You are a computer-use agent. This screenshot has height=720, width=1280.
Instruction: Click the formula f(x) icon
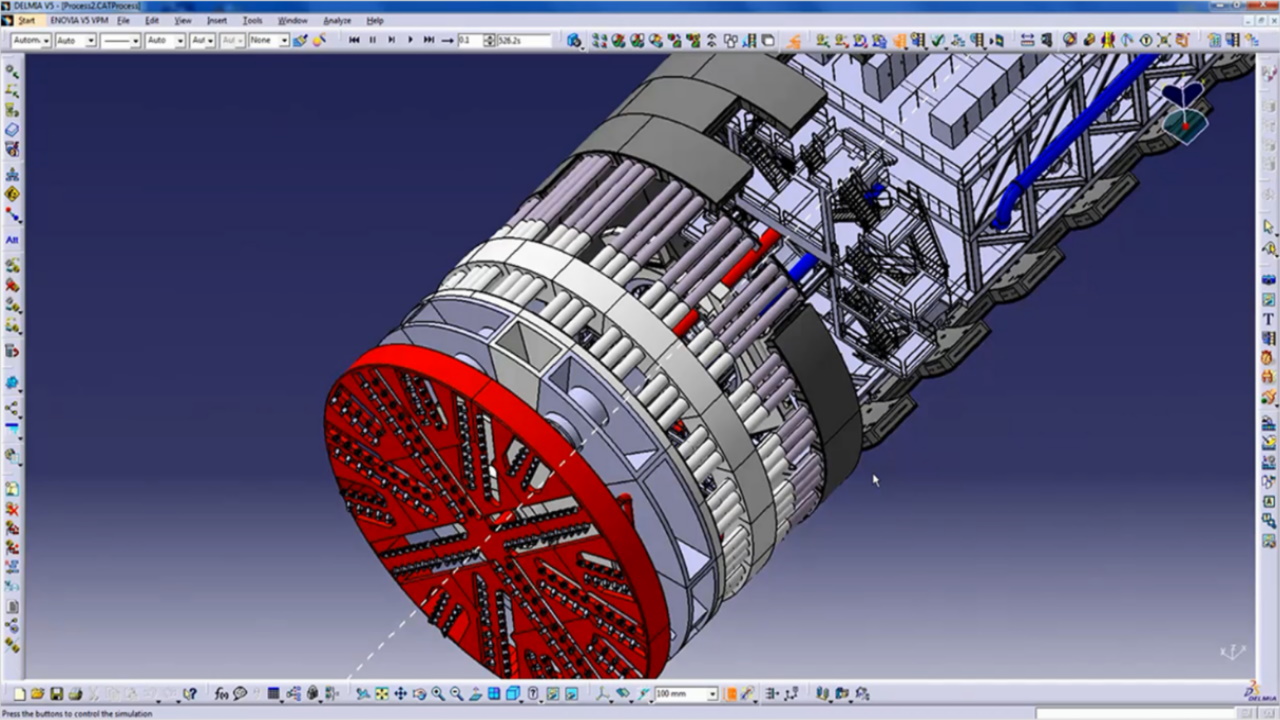coord(221,693)
